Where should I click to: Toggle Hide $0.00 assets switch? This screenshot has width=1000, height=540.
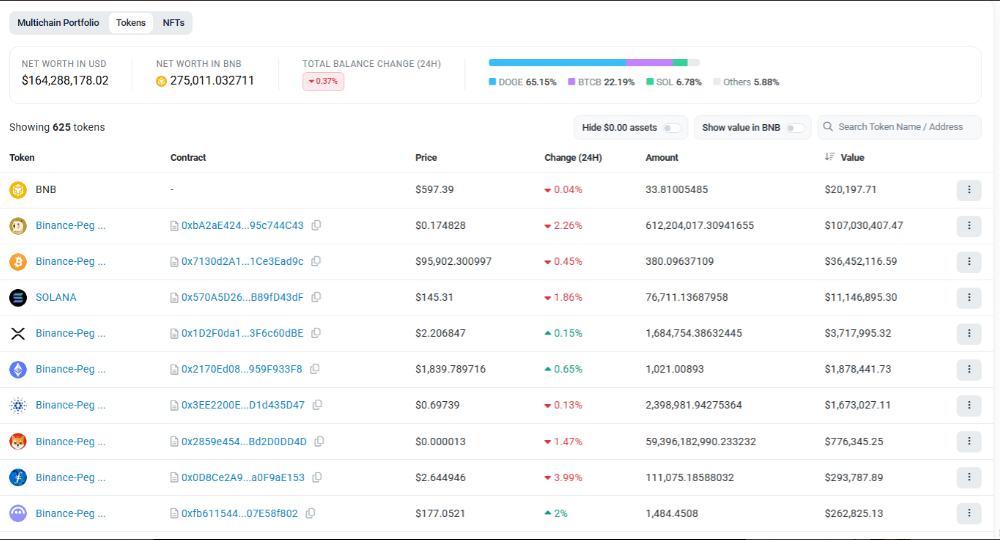point(672,128)
